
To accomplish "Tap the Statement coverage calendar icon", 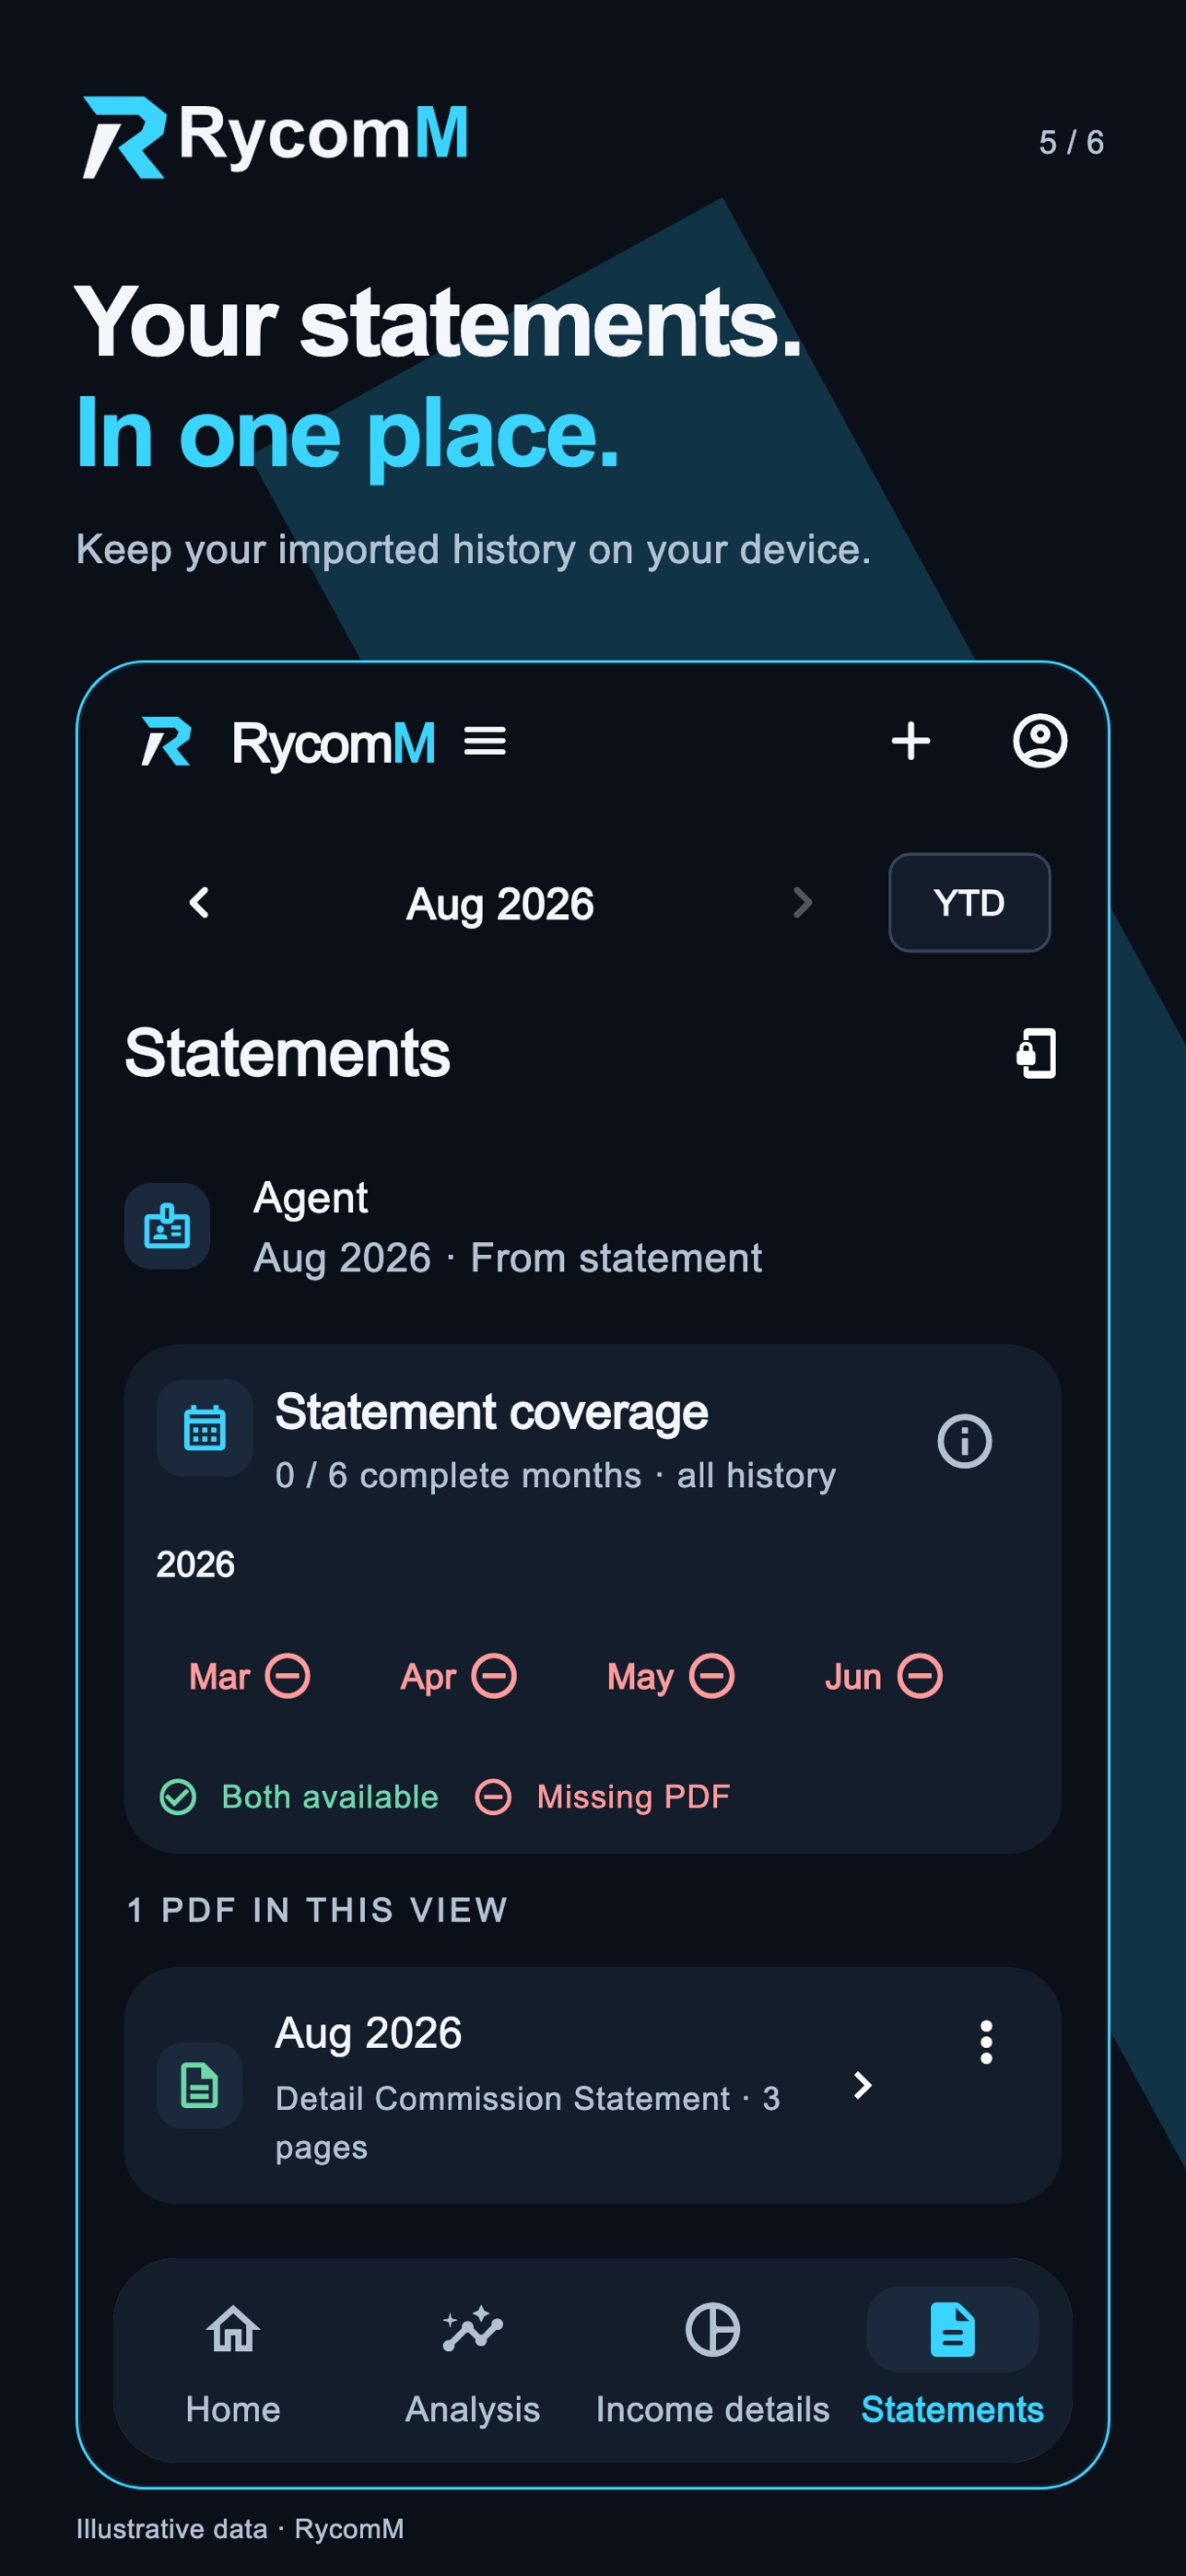I will [x=205, y=1428].
